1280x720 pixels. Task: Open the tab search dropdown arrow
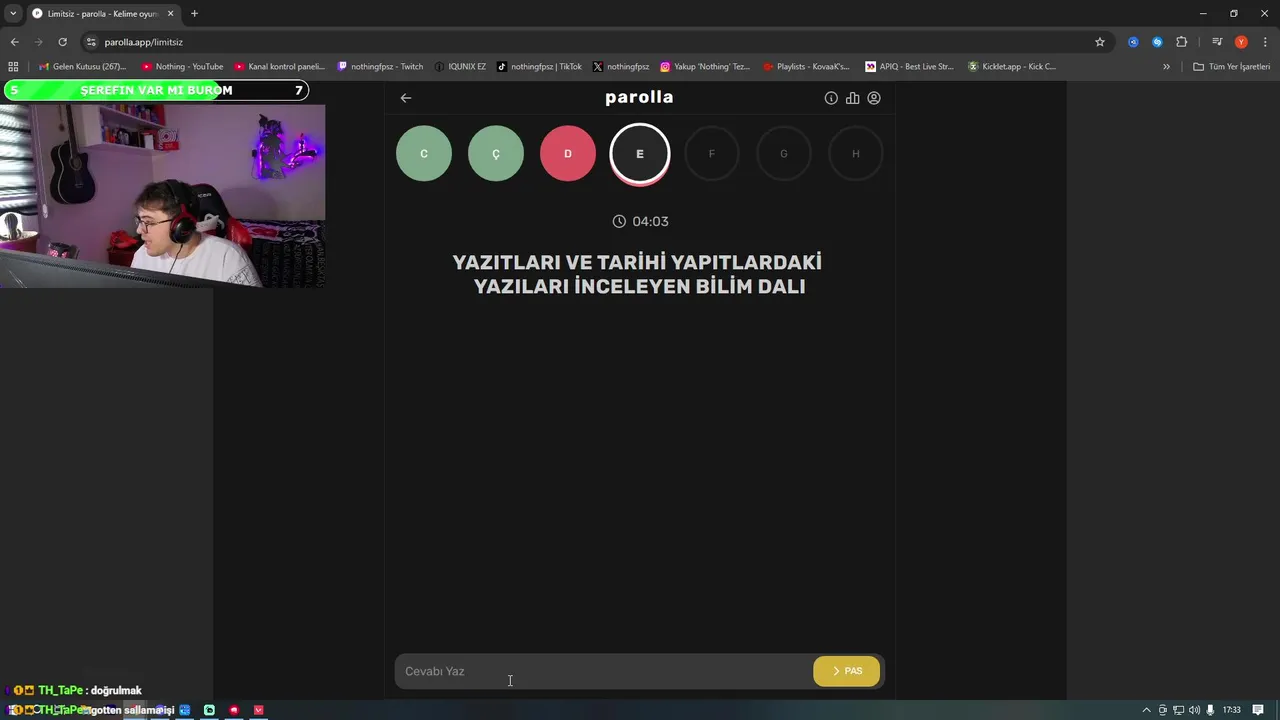pyautogui.click(x=13, y=14)
